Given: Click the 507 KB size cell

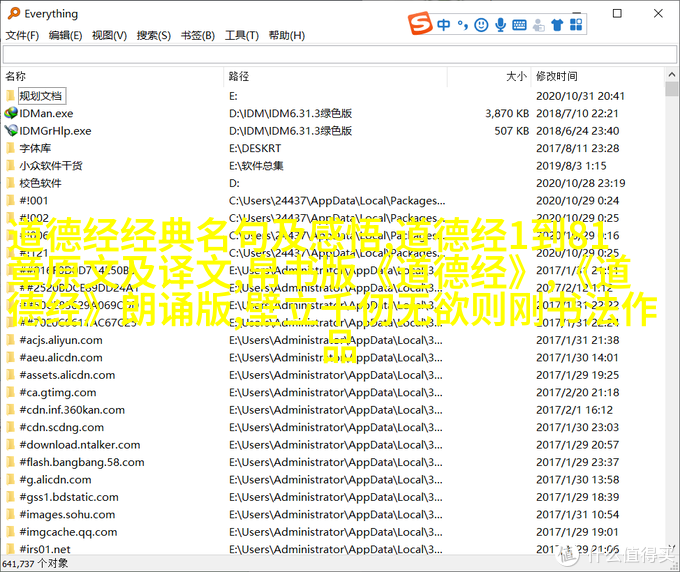Looking at the screenshot, I should pos(512,131).
